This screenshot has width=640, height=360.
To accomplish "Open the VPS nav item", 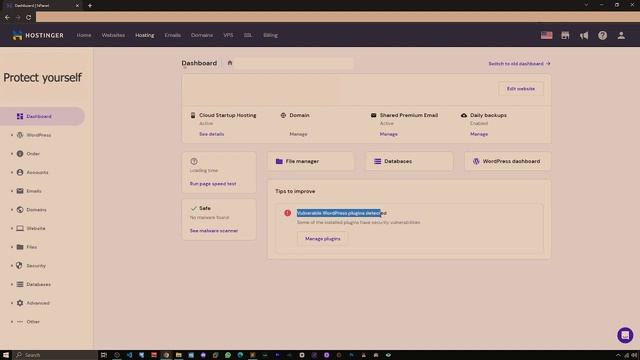I will click(228, 36).
